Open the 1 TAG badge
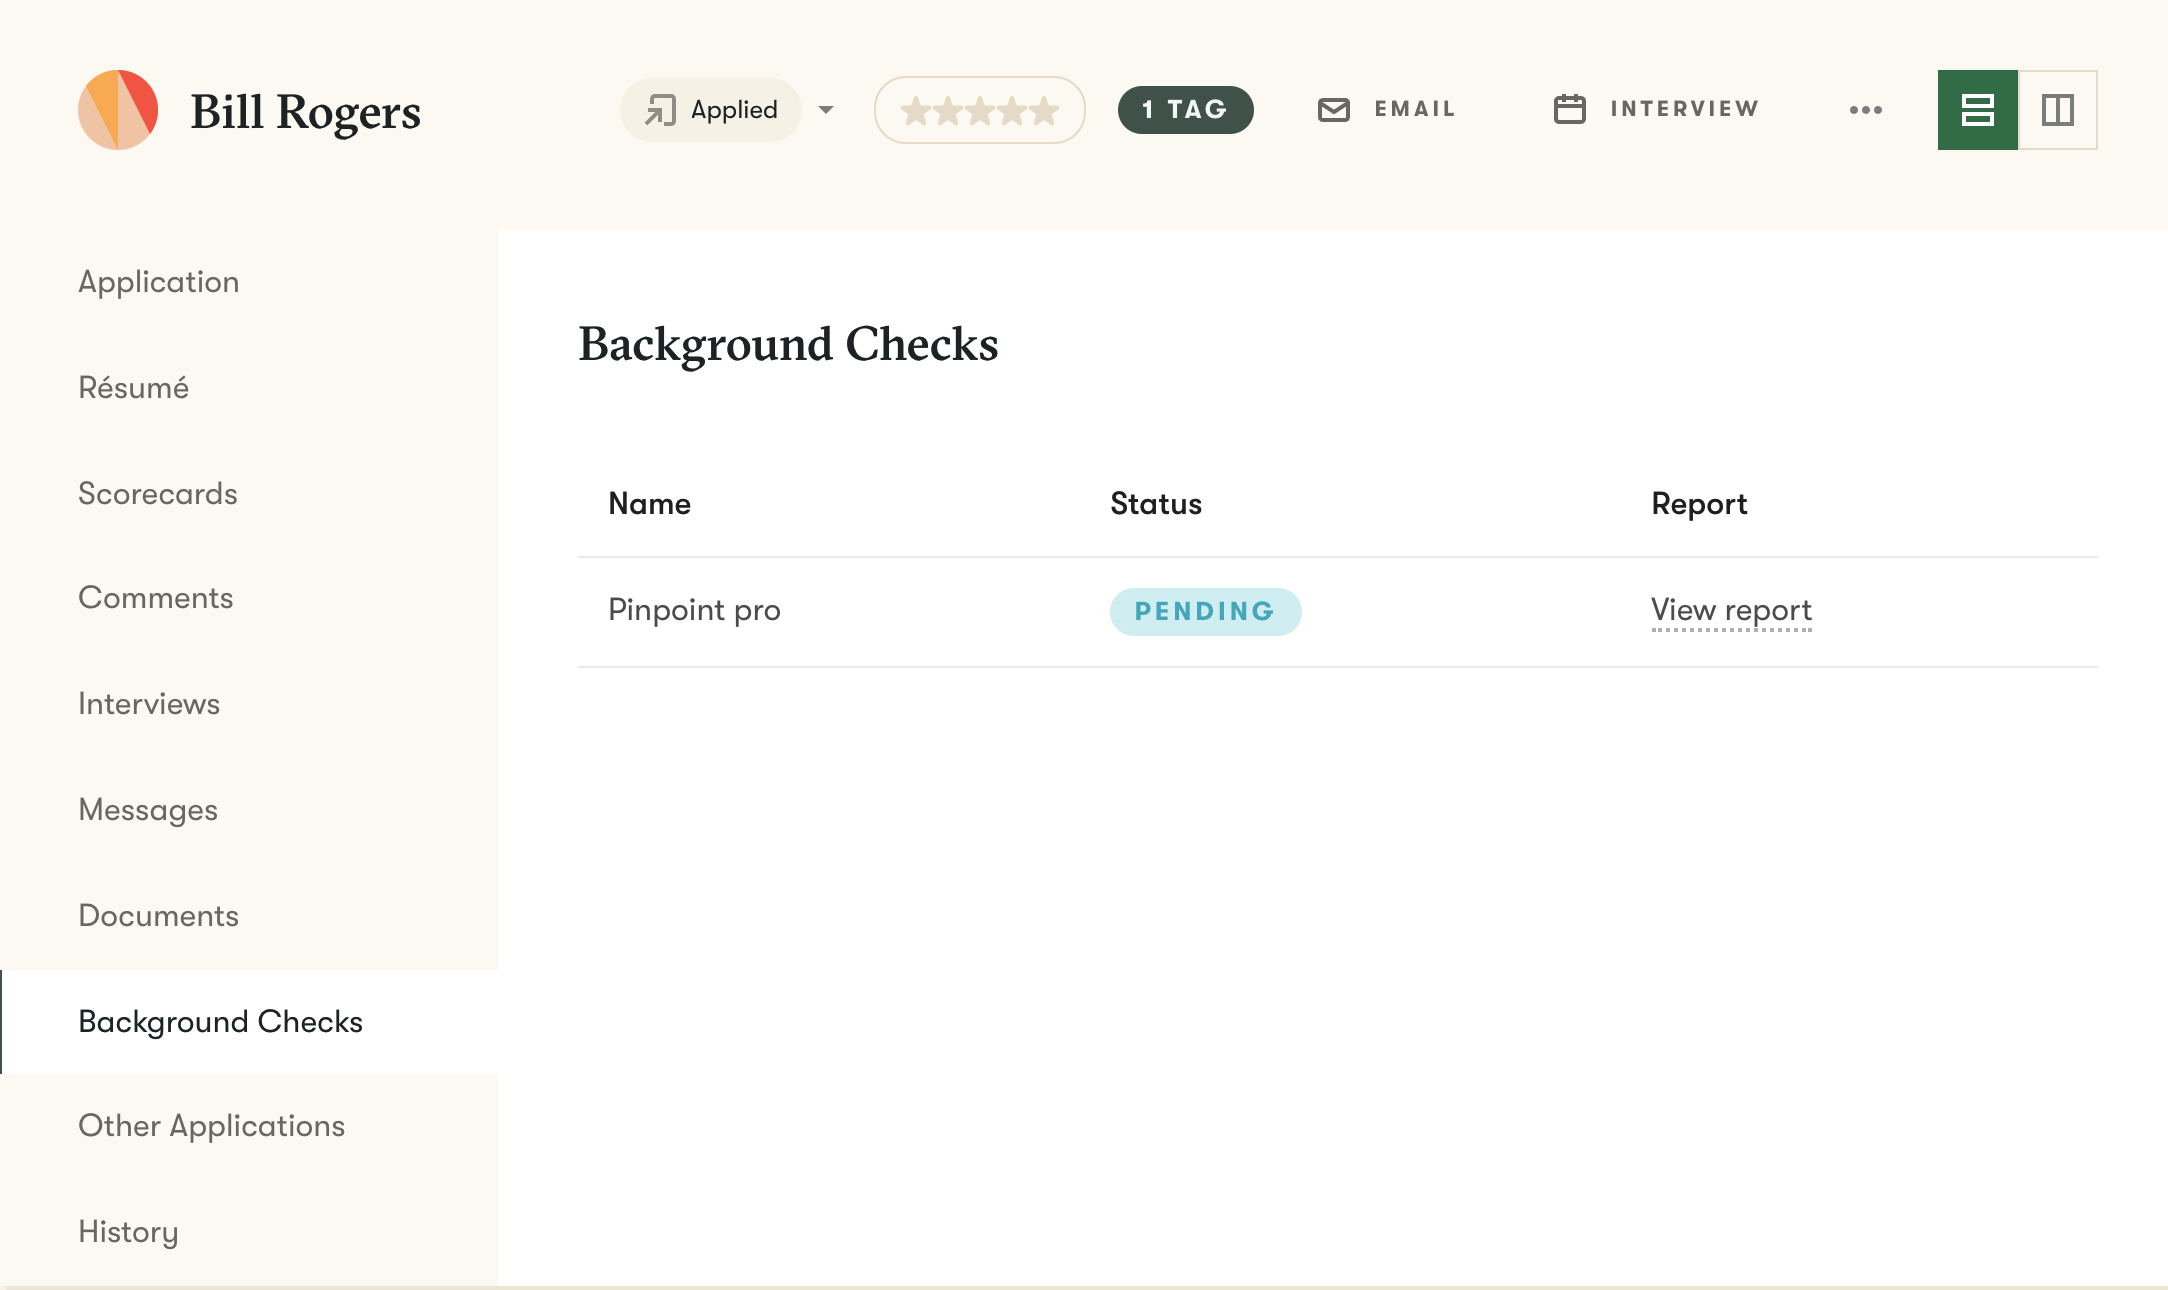The height and width of the screenshot is (1290, 2168). point(1186,110)
